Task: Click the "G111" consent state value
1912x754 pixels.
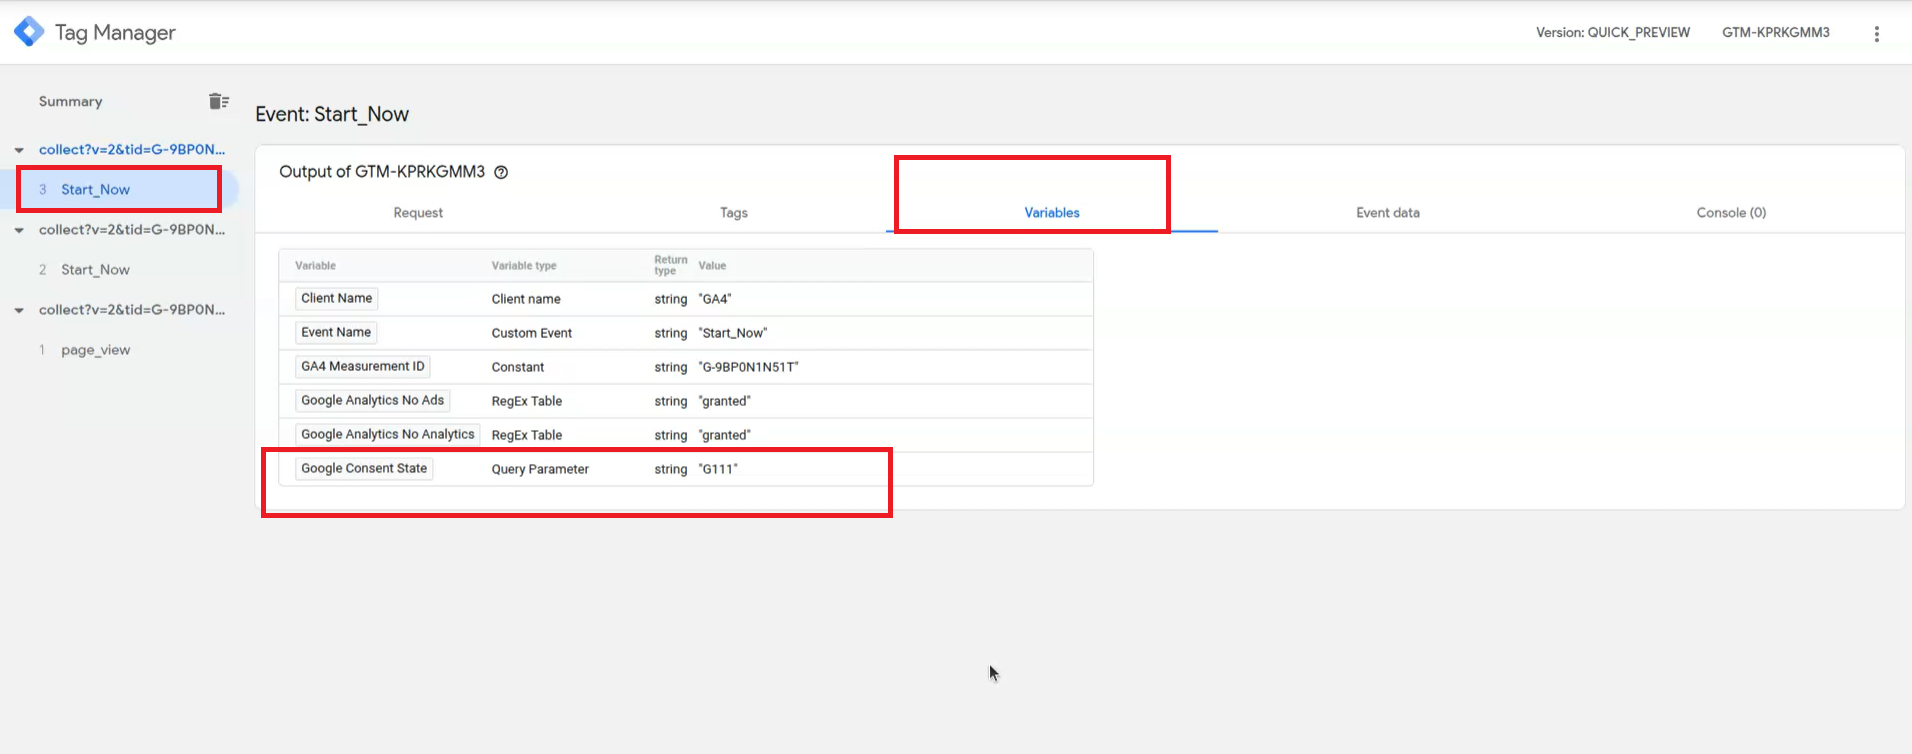Action: tap(718, 469)
